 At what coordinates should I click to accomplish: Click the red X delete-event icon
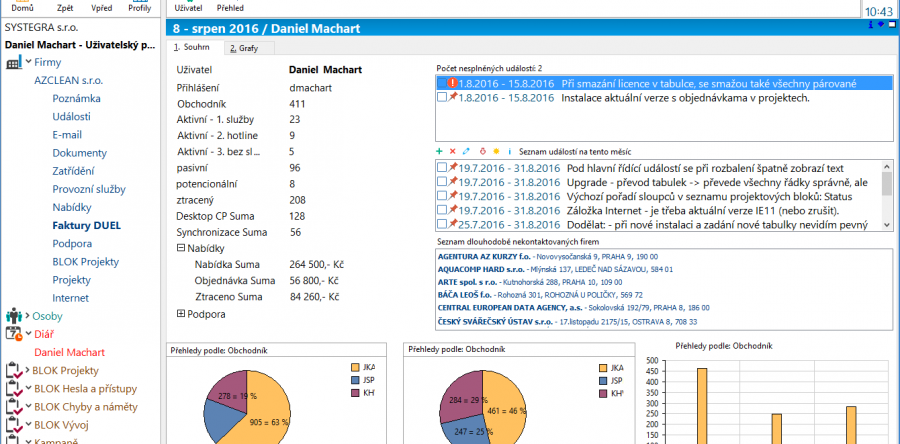point(453,150)
